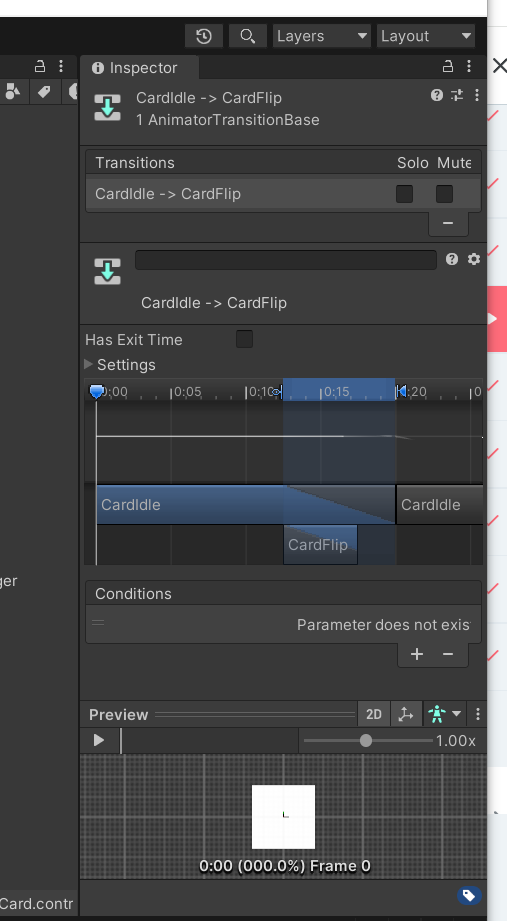Add a new condition with the plus button
The image size is (507, 921).
click(x=417, y=654)
